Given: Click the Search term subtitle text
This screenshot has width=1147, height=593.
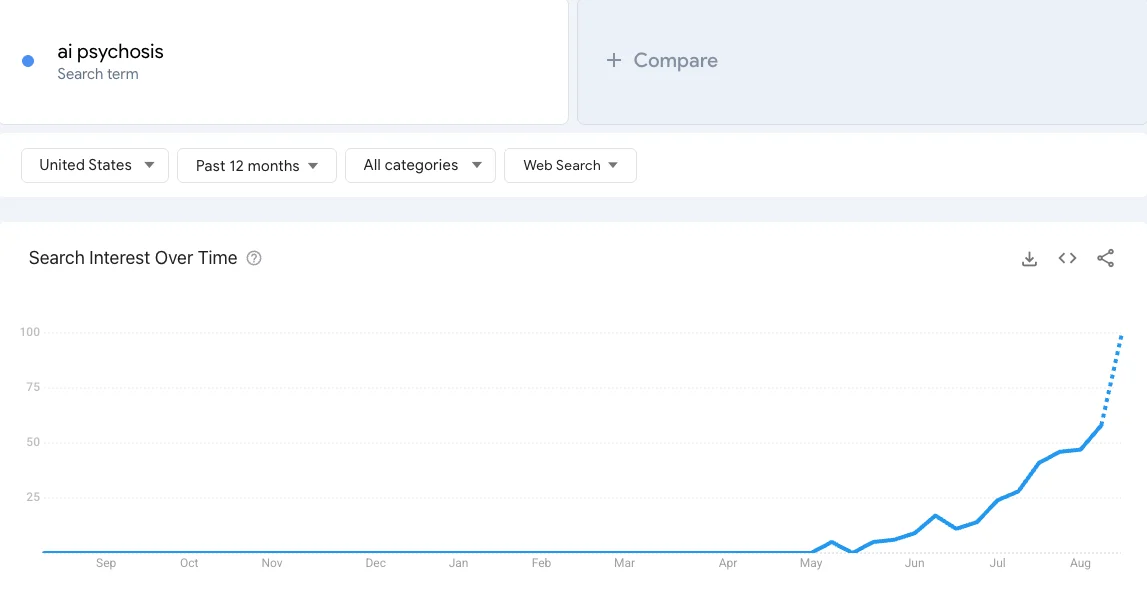Looking at the screenshot, I should [98, 74].
